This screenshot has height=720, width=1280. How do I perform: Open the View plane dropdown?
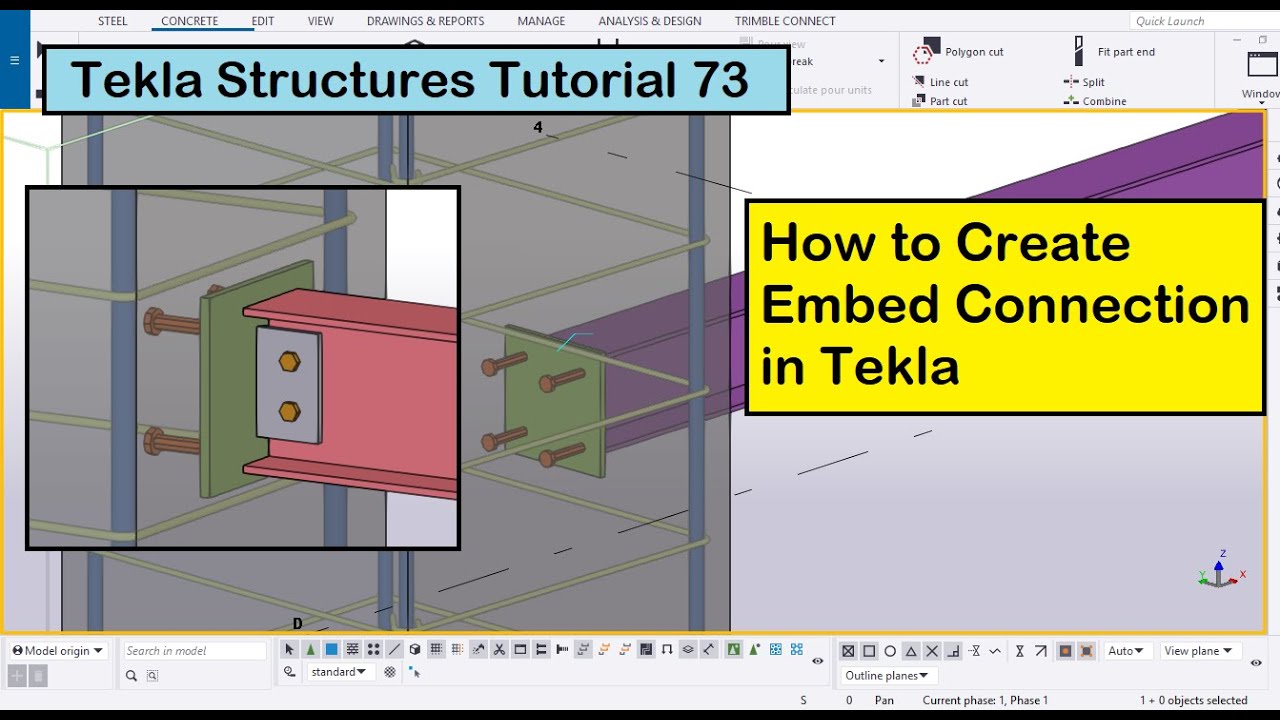click(x=1201, y=651)
